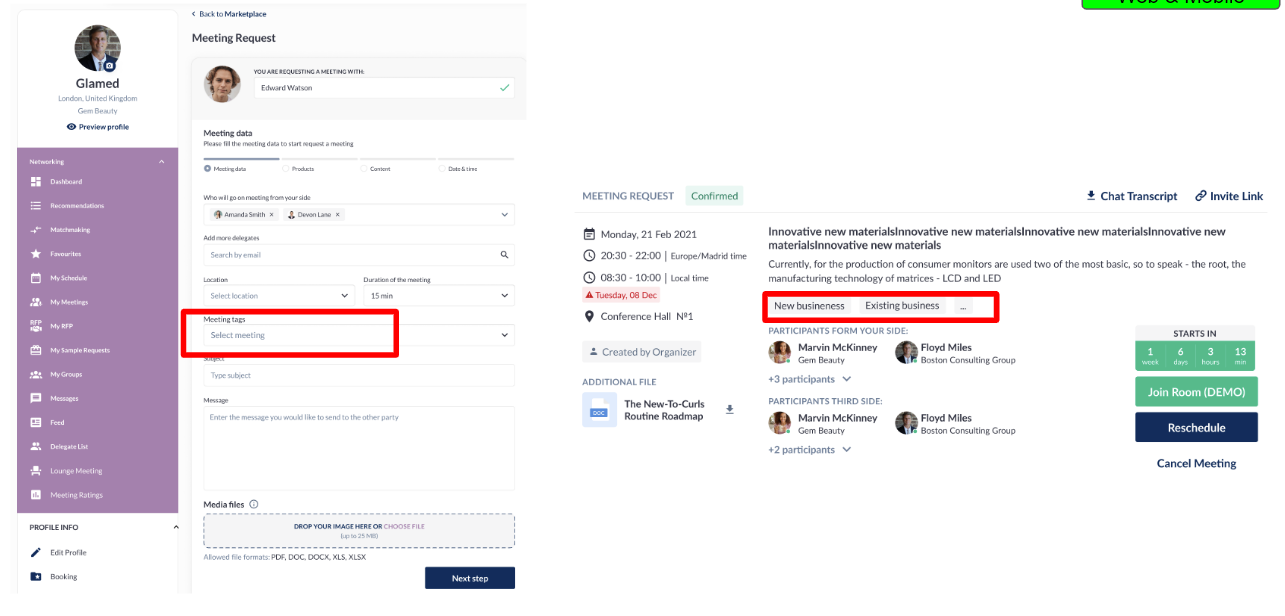Click the camera icon on profile photo
Image resolution: width=1285 pixels, height=616 pixels.
110,65
